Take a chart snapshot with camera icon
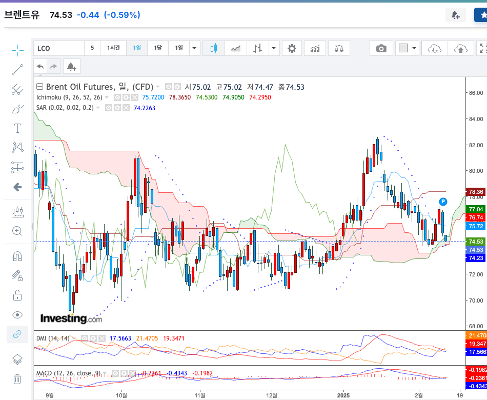Viewport: 487px width, 400px height. (x=381, y=49)
